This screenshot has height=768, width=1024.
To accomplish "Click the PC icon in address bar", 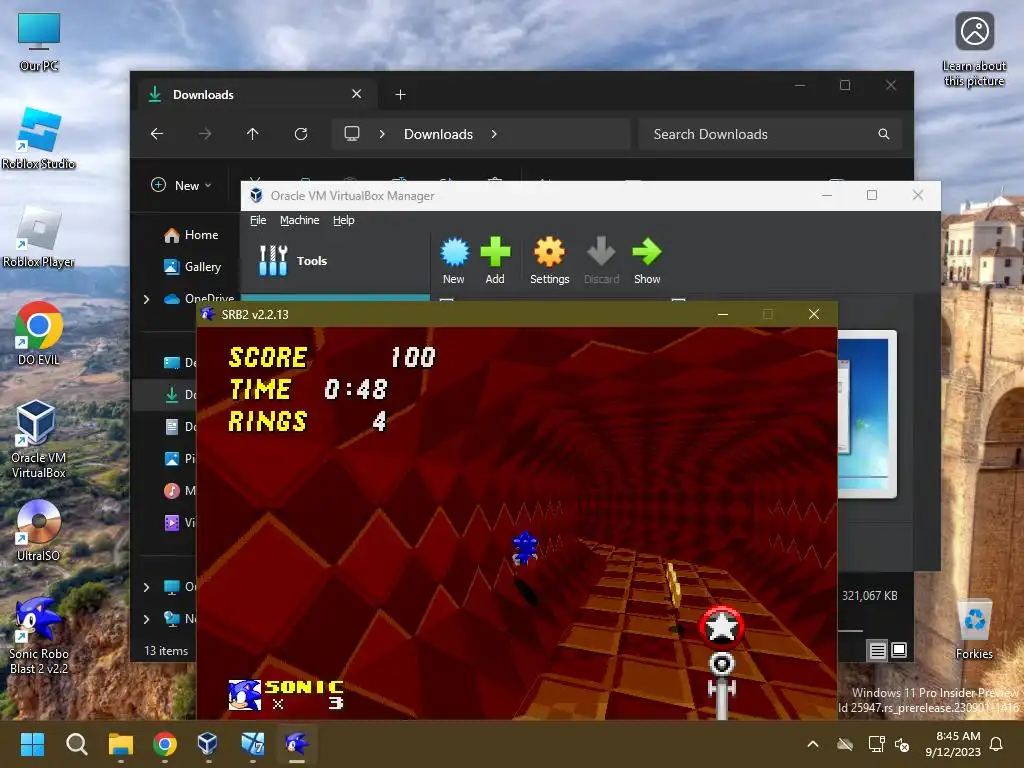I will point(352,134).
